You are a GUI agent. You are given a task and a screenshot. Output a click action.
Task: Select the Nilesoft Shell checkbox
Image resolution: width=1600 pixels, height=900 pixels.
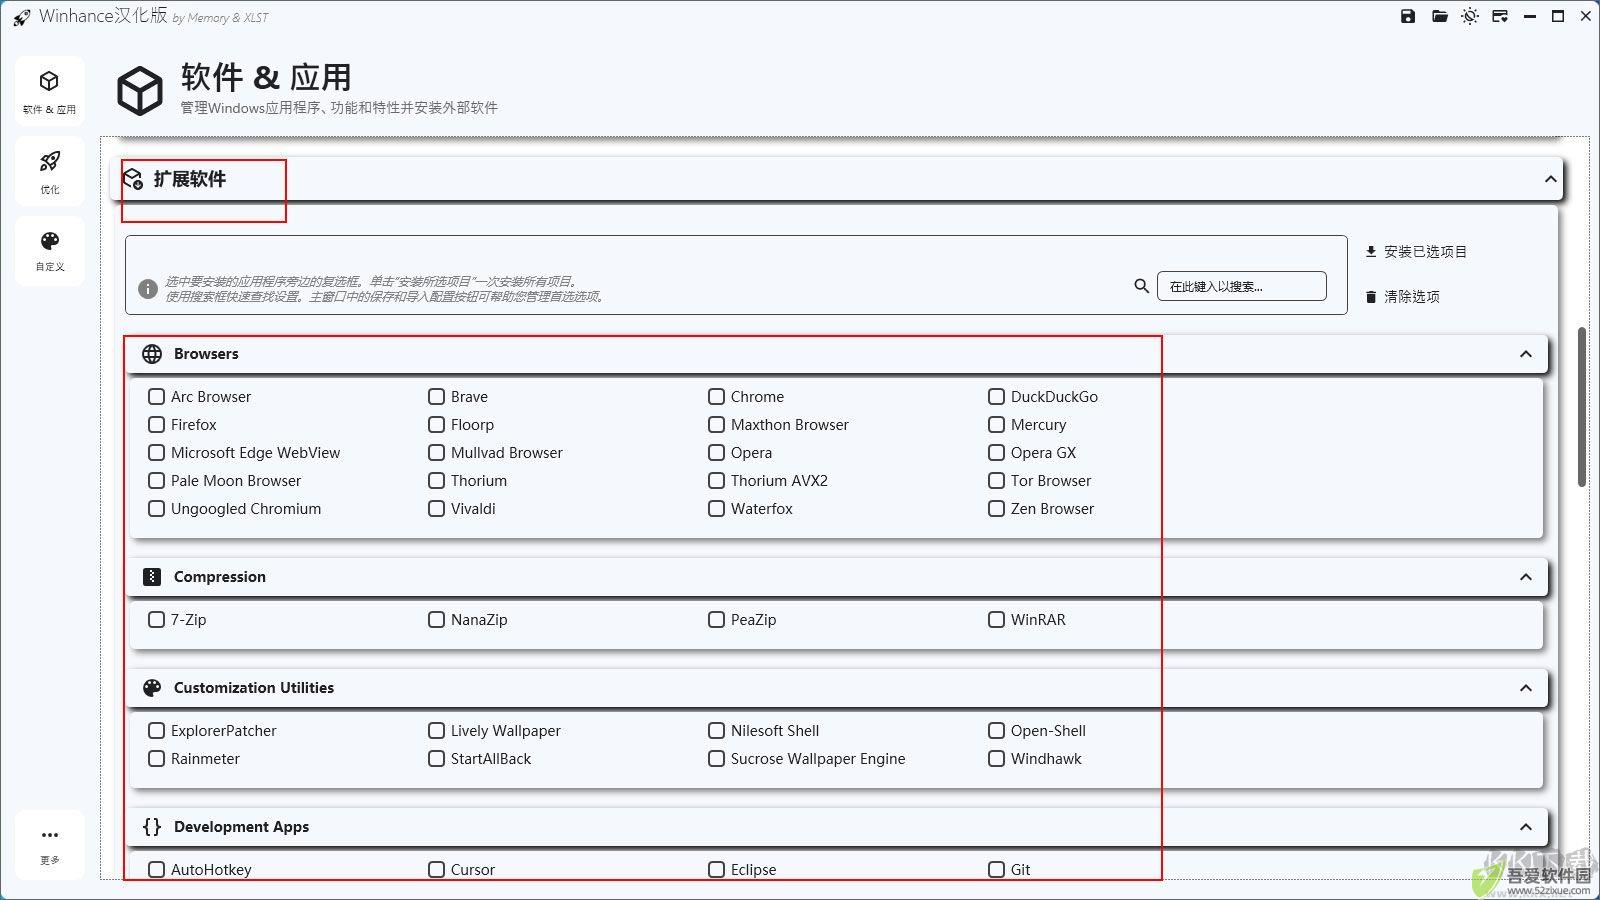click(716, 731)
